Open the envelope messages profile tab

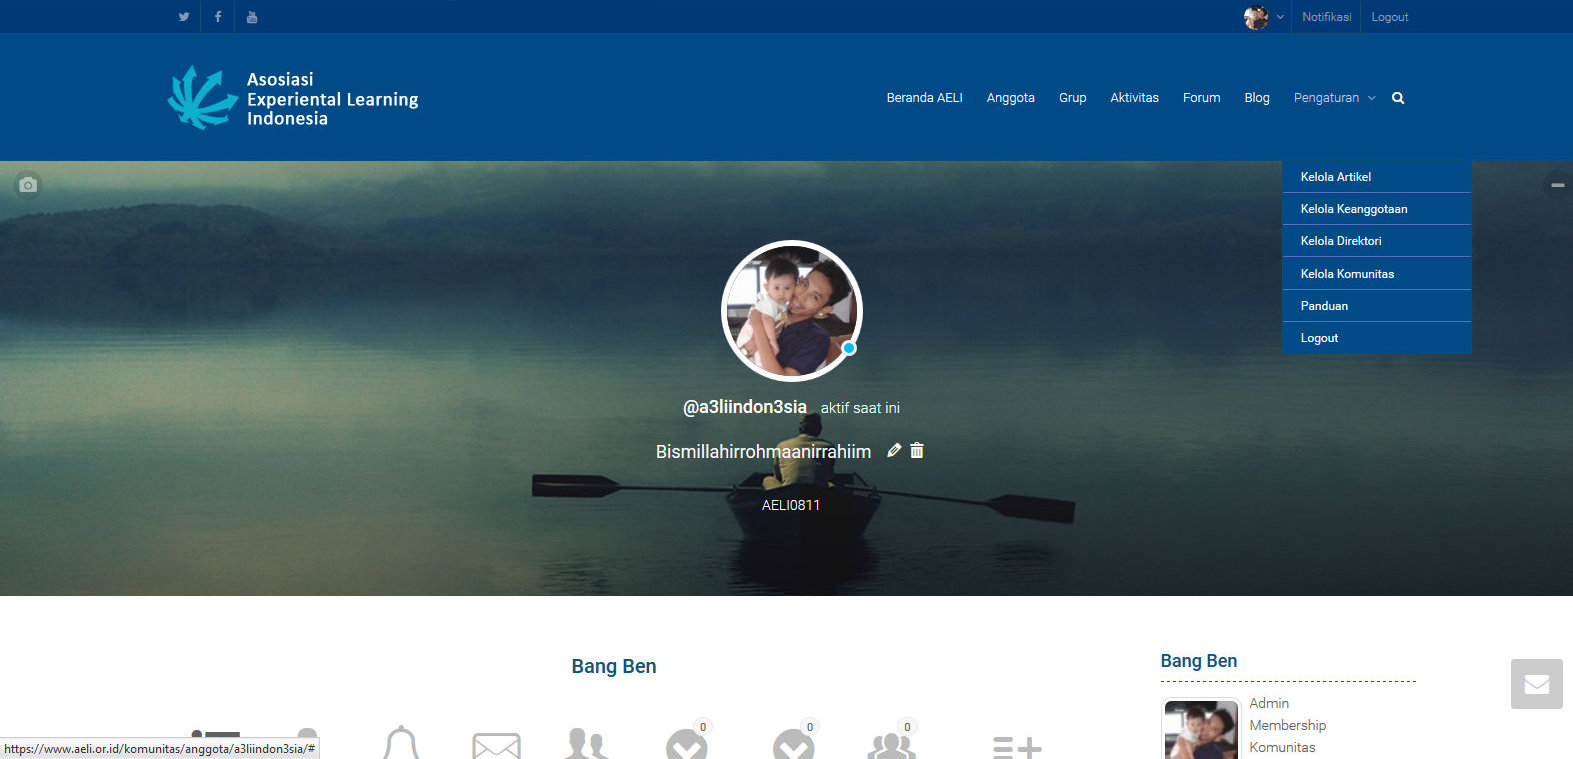[x=496, y=746]
